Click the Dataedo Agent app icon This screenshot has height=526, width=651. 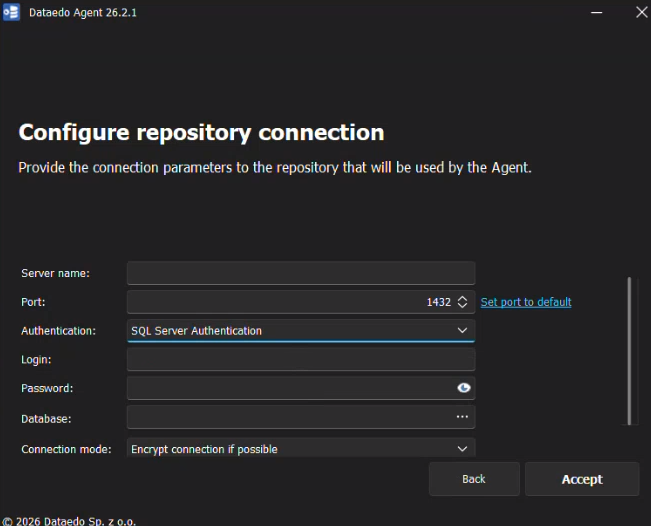[x=11, y=12]
